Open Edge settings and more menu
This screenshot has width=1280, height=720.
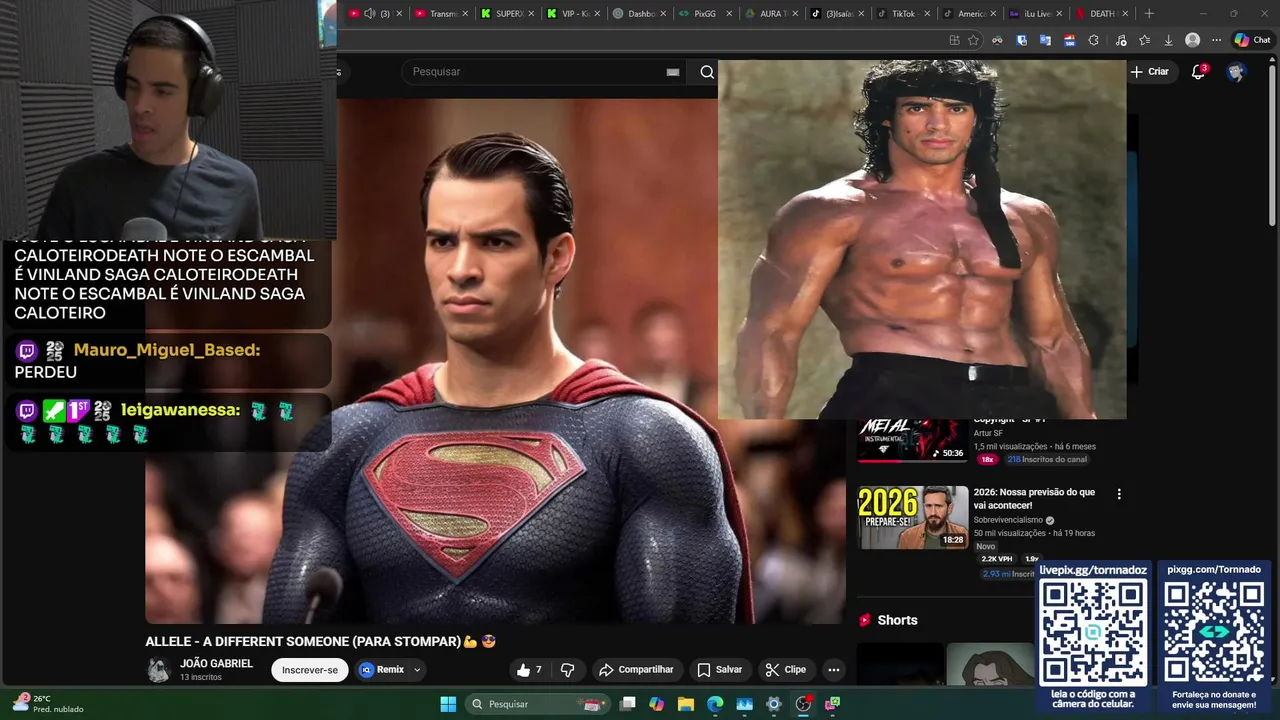[x=1216, y=40]
